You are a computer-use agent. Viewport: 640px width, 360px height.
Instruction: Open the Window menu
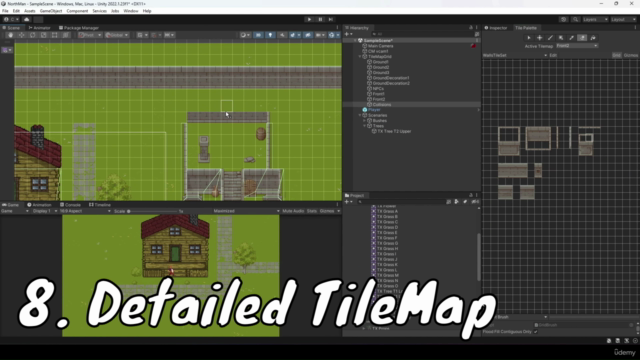[x=131, y=11]
